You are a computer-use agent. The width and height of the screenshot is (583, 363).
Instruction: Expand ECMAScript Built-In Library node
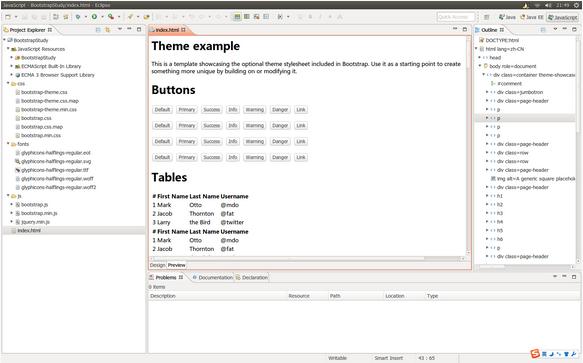(x=12, y=66)
